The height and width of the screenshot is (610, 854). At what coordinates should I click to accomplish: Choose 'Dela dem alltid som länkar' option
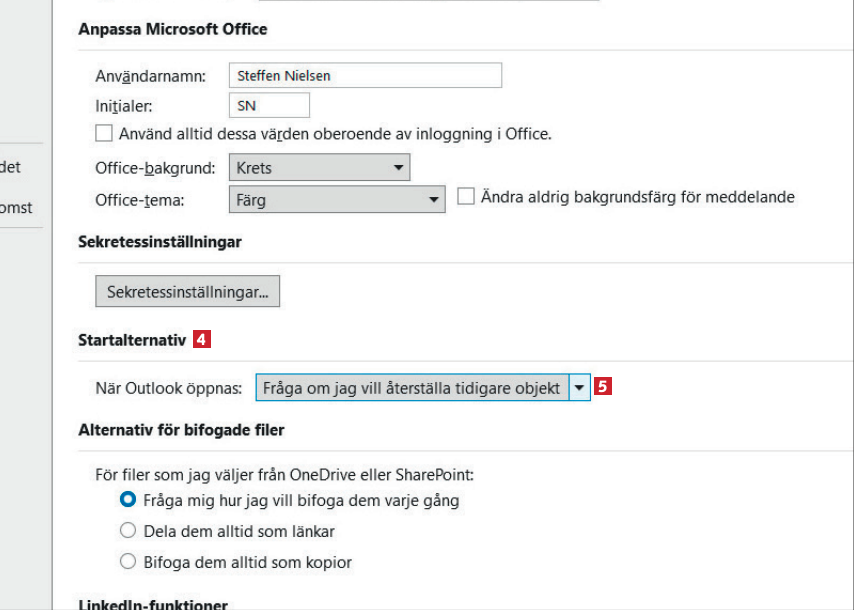click(x=128, y=531)
